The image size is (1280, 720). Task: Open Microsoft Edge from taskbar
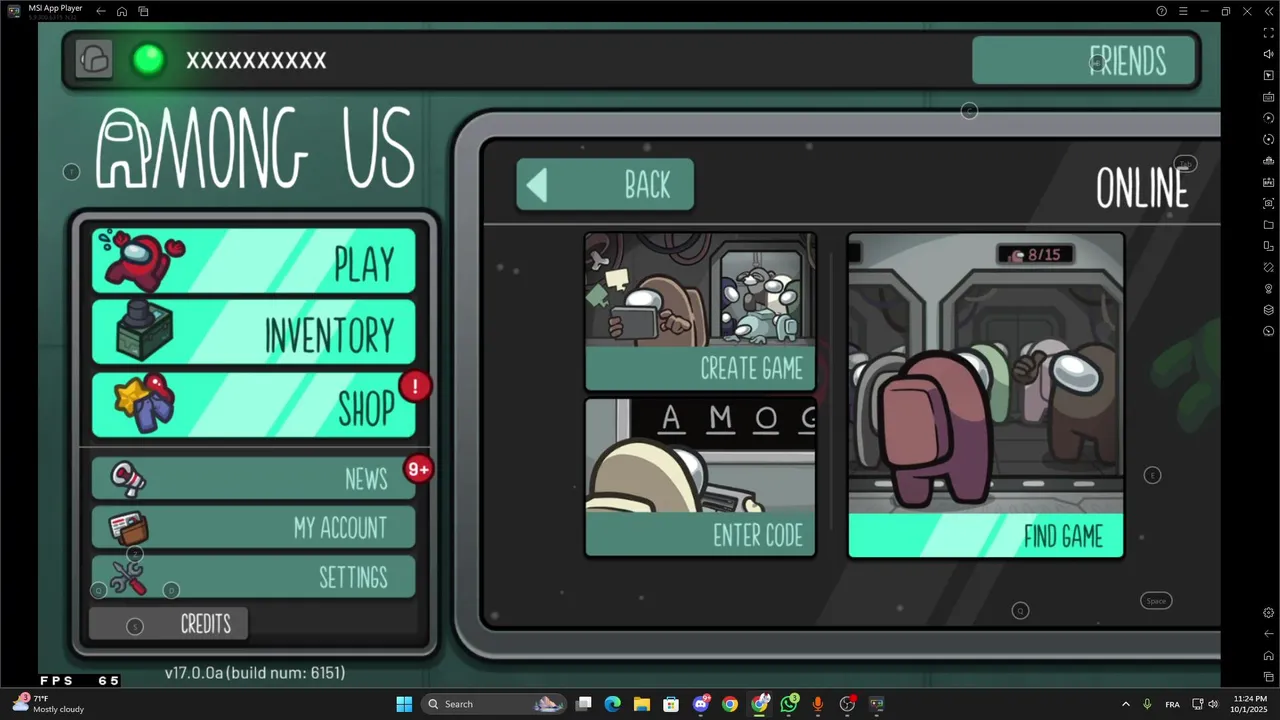coord(613,704)
